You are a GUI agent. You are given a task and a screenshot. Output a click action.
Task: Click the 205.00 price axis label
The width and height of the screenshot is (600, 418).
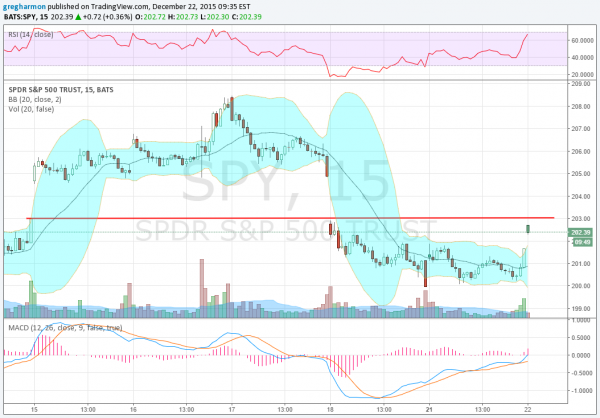(x=581, y=174)
